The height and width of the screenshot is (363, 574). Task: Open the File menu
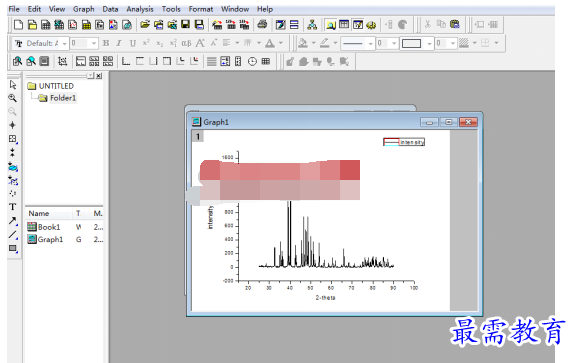click(x=14, y=9)
